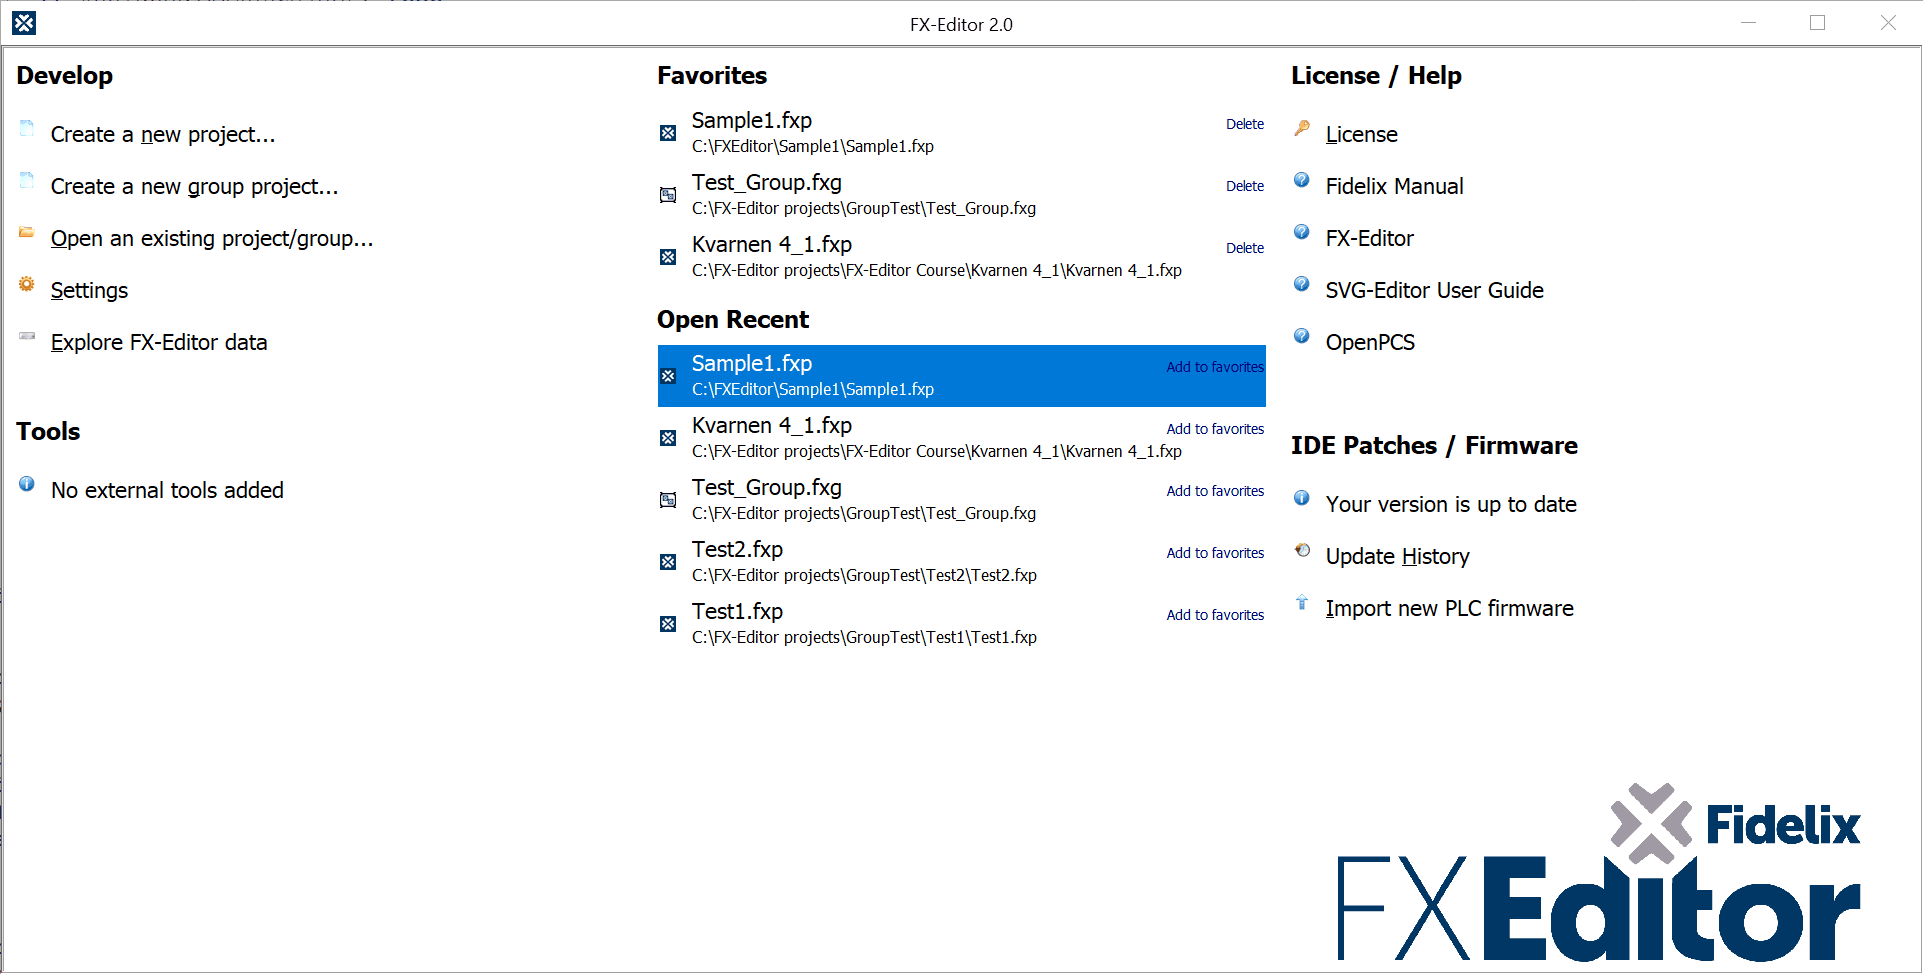
Task: Open OpenPCS help
Action: 1370,343
